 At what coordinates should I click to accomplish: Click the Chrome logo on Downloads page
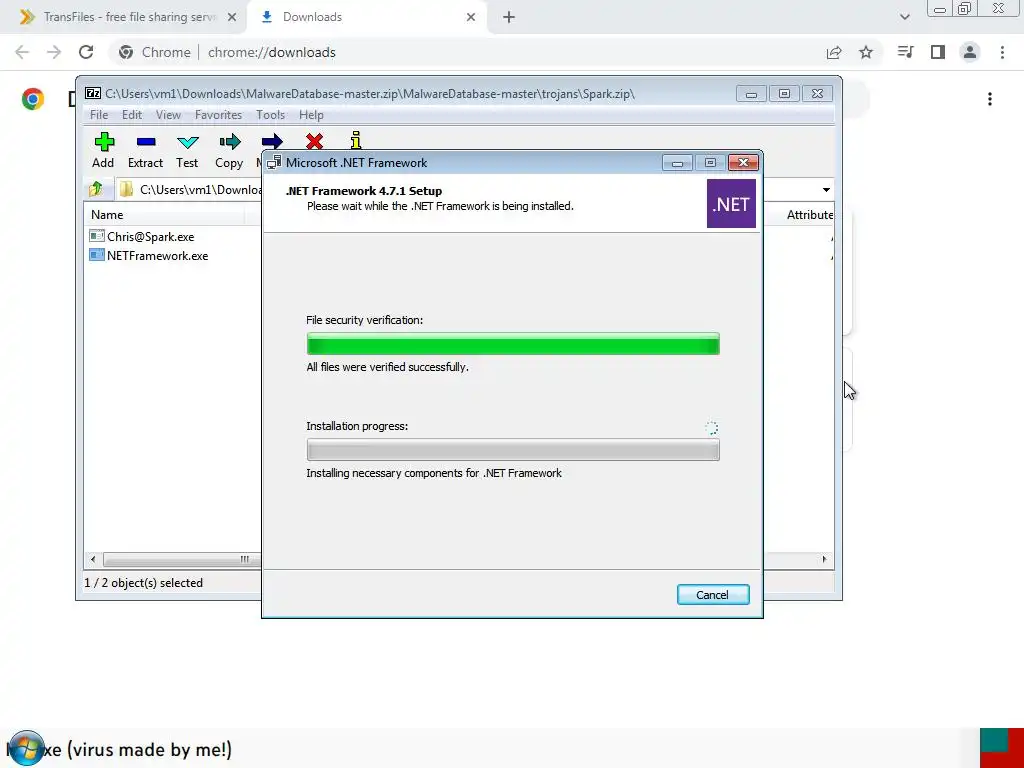(x=33, y=99)
